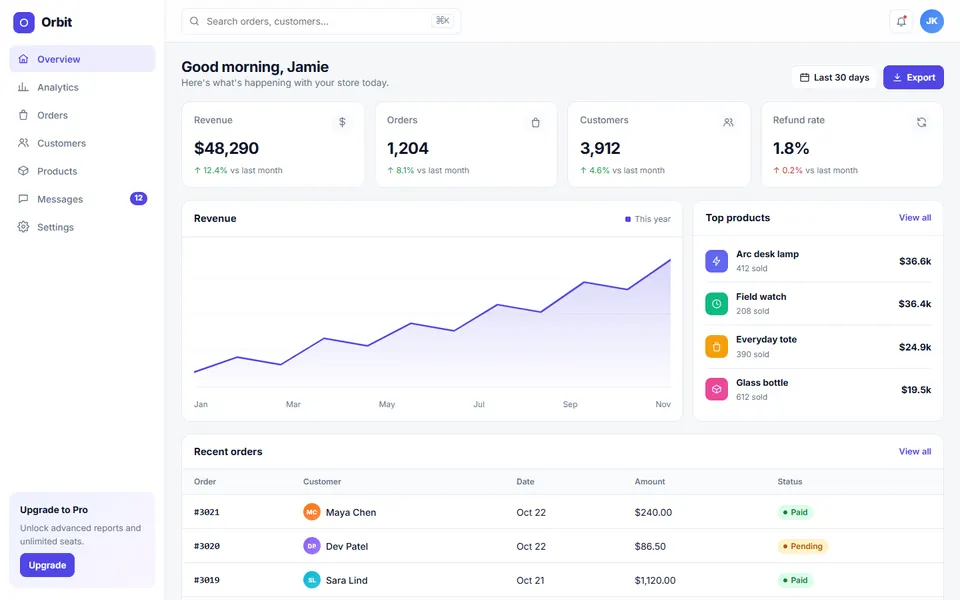Go to Overview in sidebar

[x=82, y=59]
